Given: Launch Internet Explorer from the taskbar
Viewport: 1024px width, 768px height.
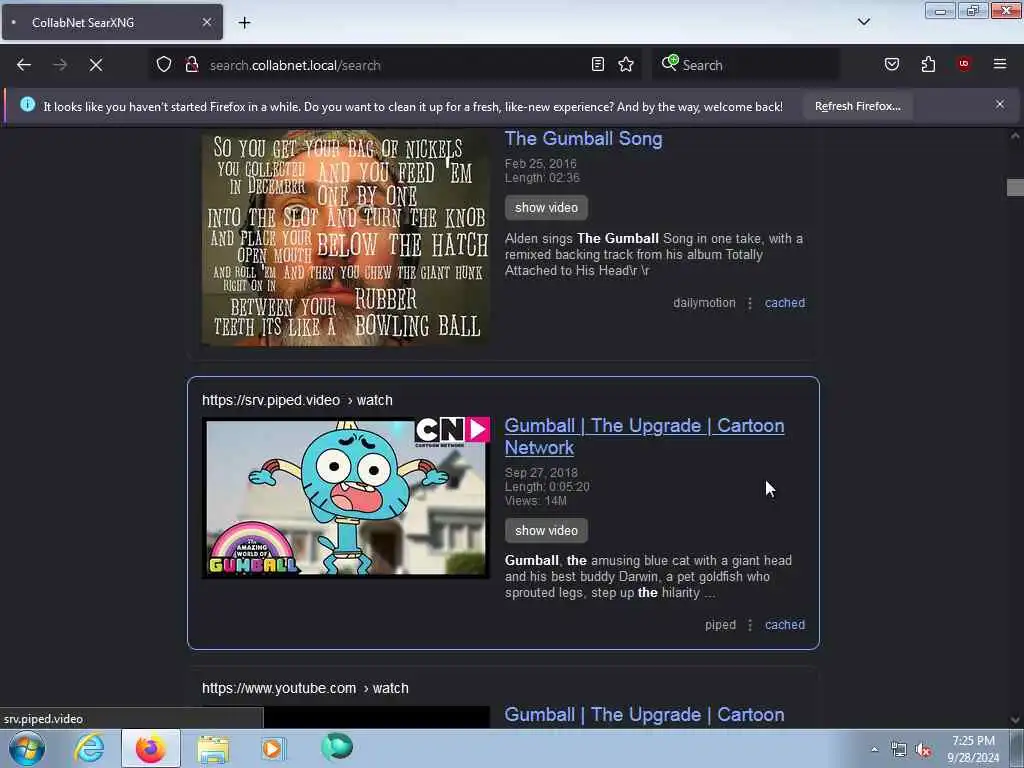Looking at the screenshot, I should tap(89, 748).
